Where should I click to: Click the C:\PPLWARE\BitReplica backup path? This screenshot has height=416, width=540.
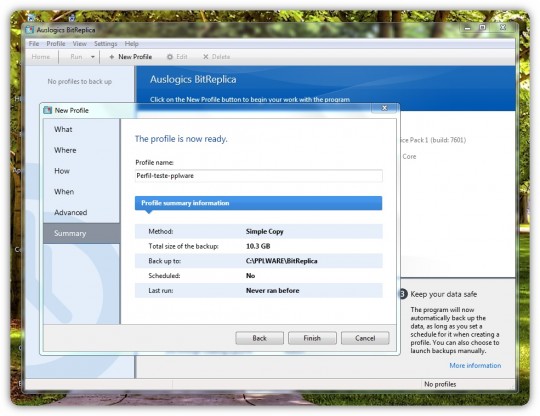point(281,261)
